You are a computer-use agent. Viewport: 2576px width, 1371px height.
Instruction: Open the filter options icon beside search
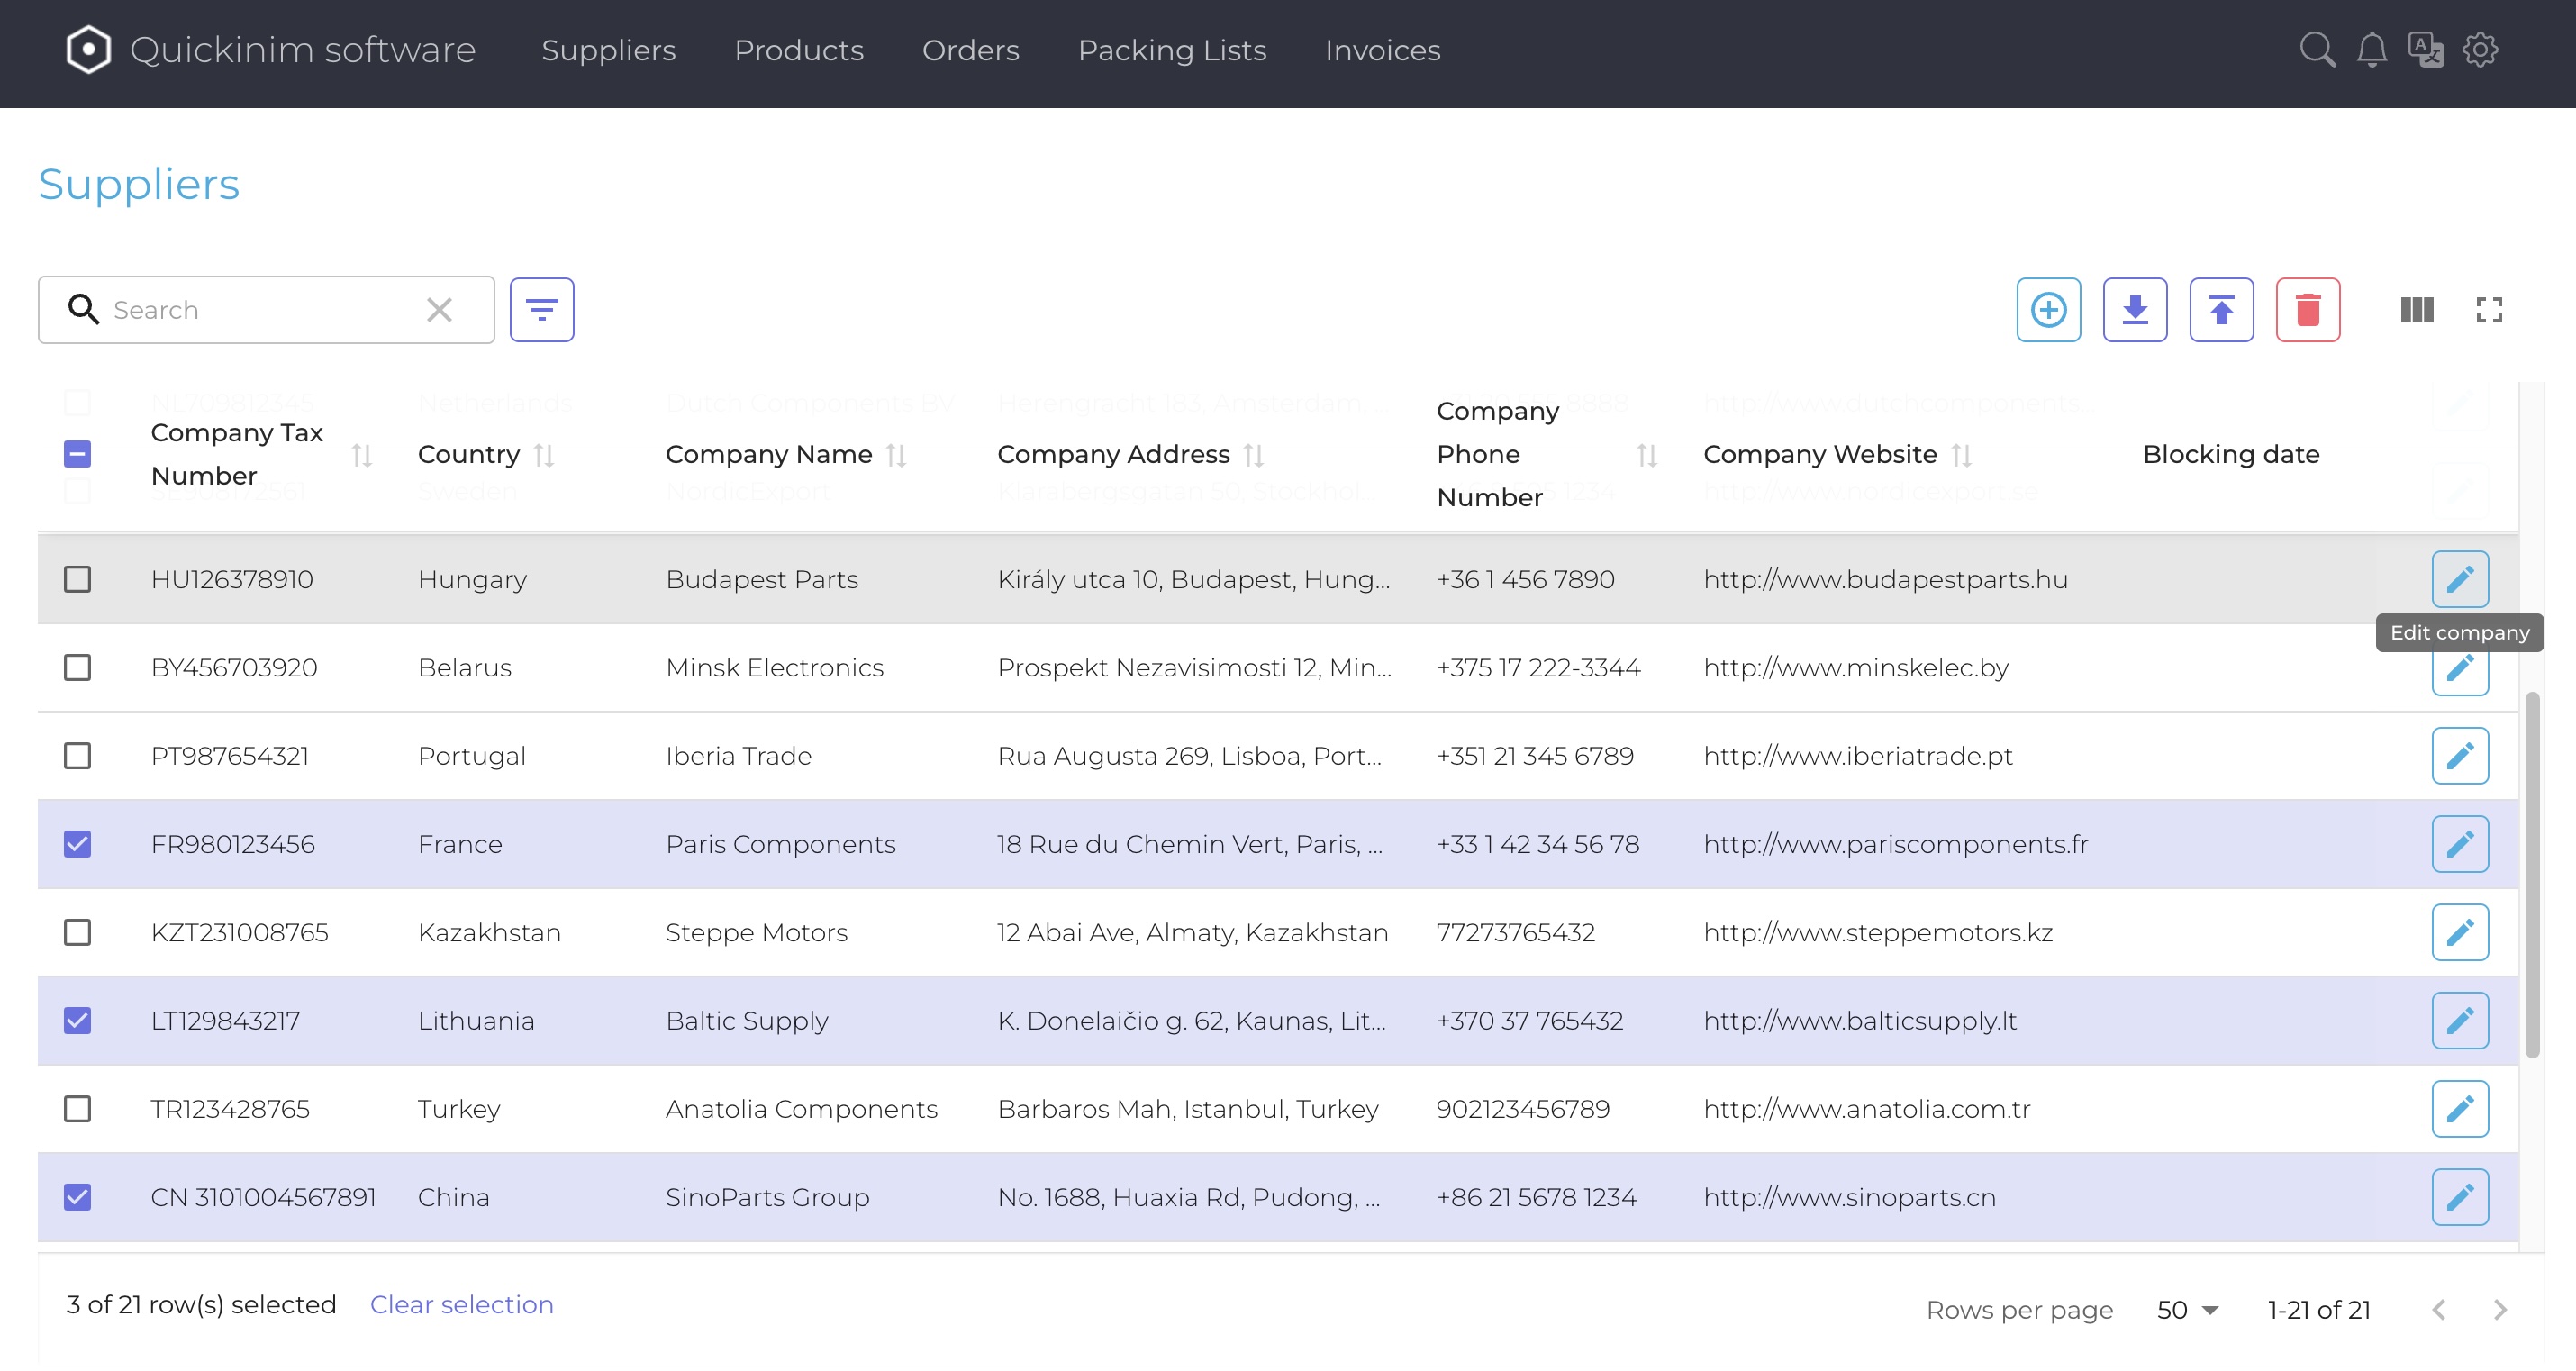tap(541, 310)
